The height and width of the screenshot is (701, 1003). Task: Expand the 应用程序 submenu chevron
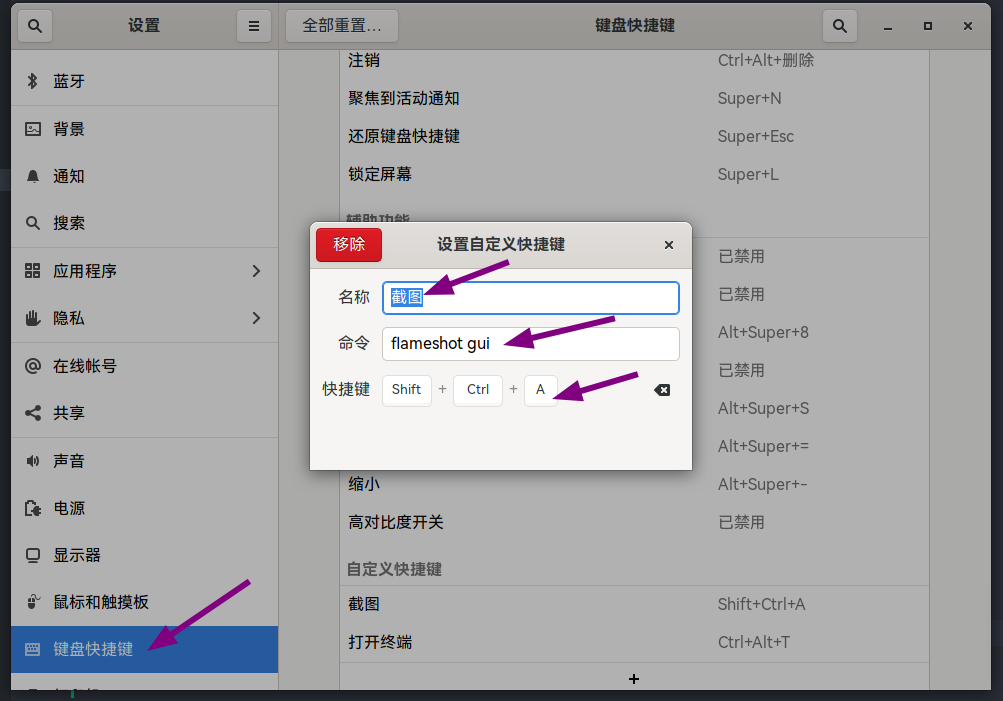point(256,271)
